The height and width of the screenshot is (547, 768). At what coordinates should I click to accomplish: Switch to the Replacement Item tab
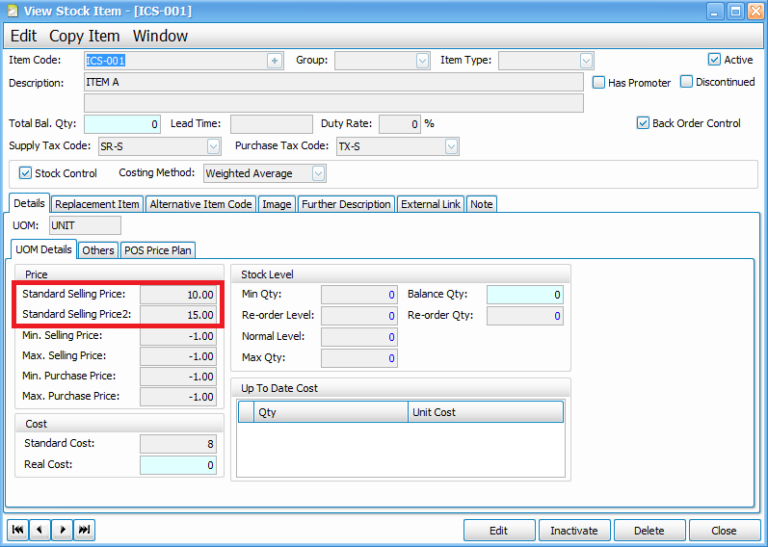point(97,204)
